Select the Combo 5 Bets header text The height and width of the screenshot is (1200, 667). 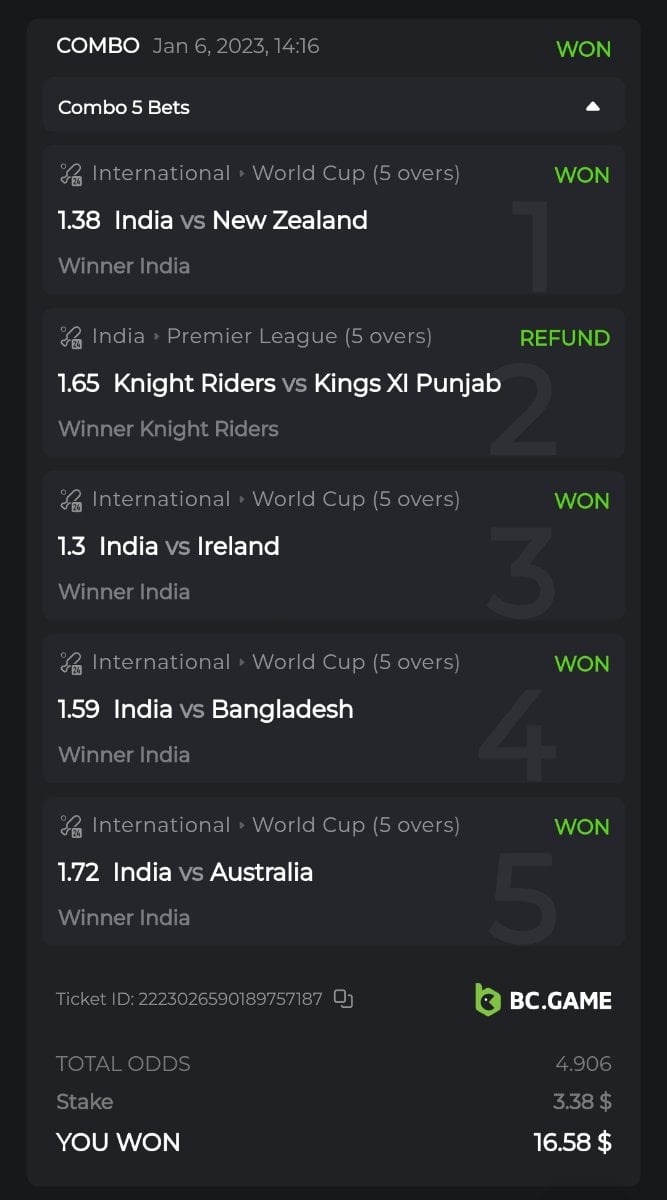pyautogui.click(x=124, y=107)
